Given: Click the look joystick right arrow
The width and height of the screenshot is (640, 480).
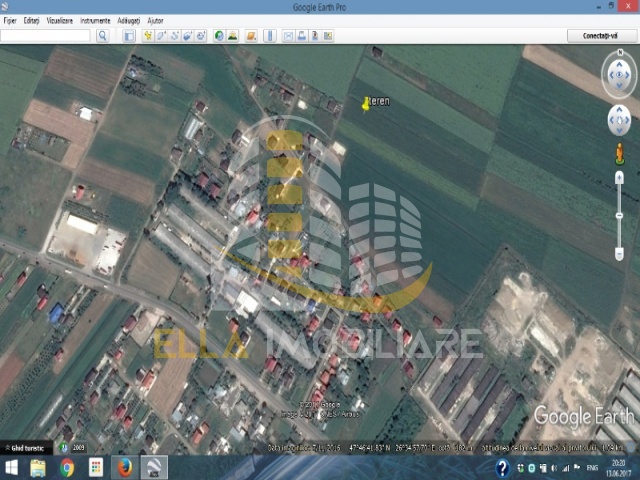Looking at the screenshot, I should click(x=629, y=75).
